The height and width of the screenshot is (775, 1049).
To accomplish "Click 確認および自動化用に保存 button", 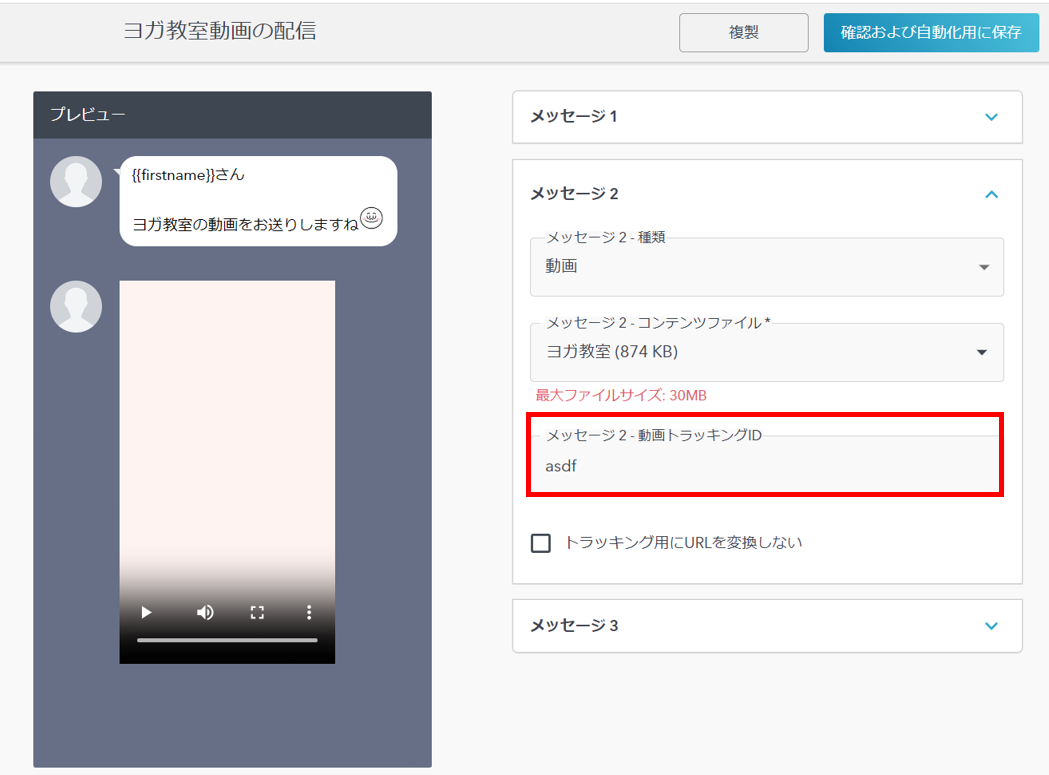I will [931, 33].
